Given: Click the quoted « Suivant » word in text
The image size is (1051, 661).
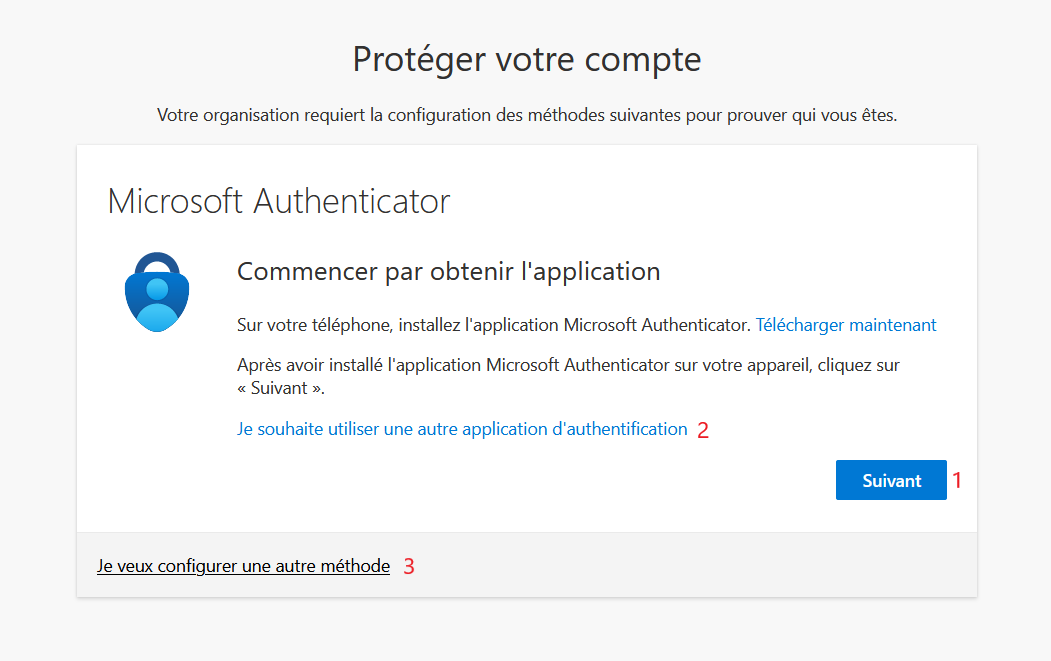Looking at the screenshot, I should pyautogui.click(x=281, y=388).
